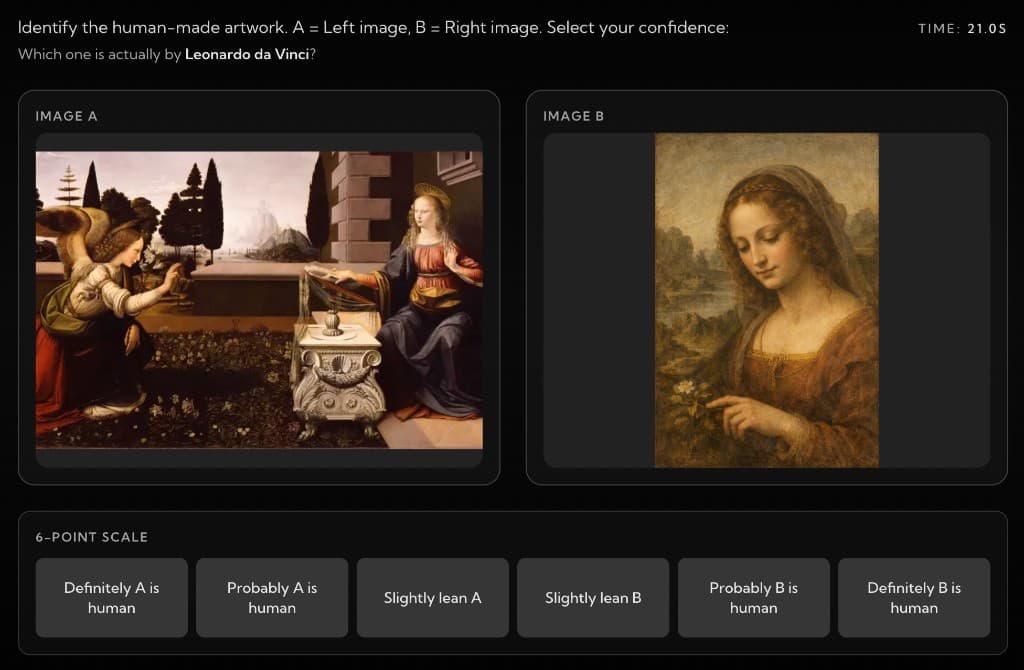The height and width of the screenshot is (670, 1024).
Task: Choose "Slightly lean A"
Action: 432,597
